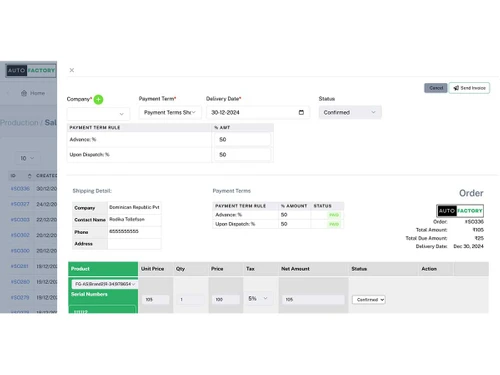This screenshot has height=375, width=500.
Task: Click the Advance % amount field
Action: [242, 139]
